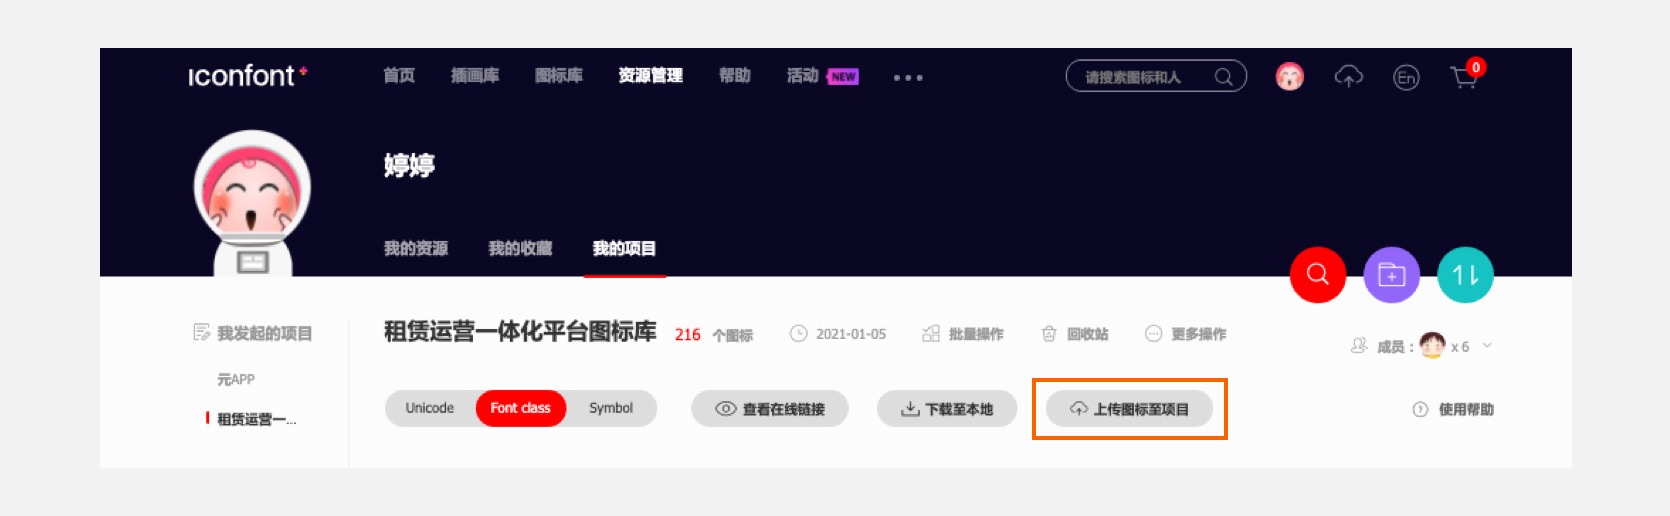
Task: Expand the members dropdown chevron
Action: tap(1487, 346)
